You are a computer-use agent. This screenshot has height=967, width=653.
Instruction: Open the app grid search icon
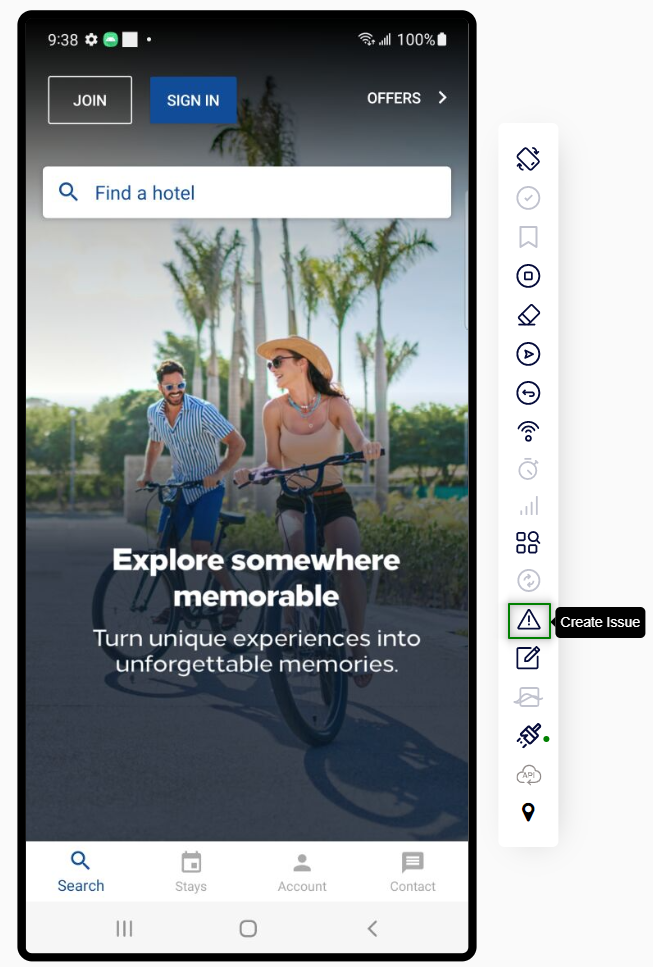[528, 543]
